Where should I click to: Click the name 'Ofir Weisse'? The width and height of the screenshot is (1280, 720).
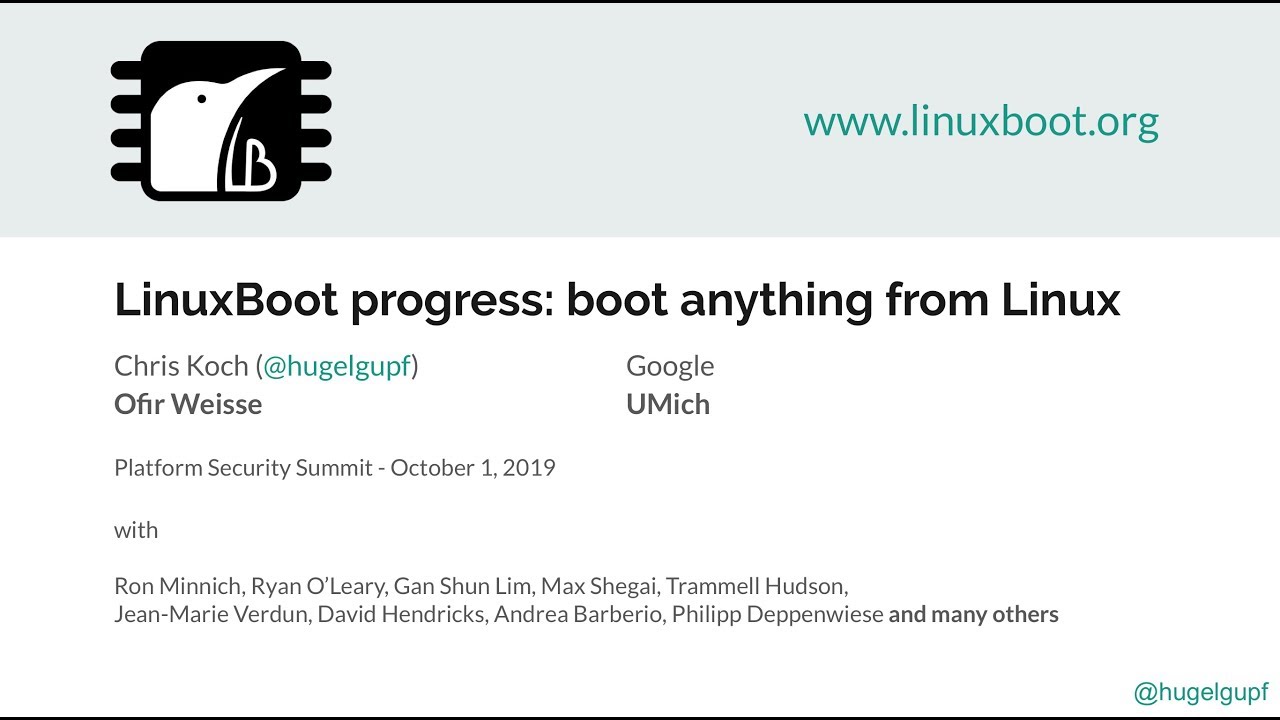188,404
